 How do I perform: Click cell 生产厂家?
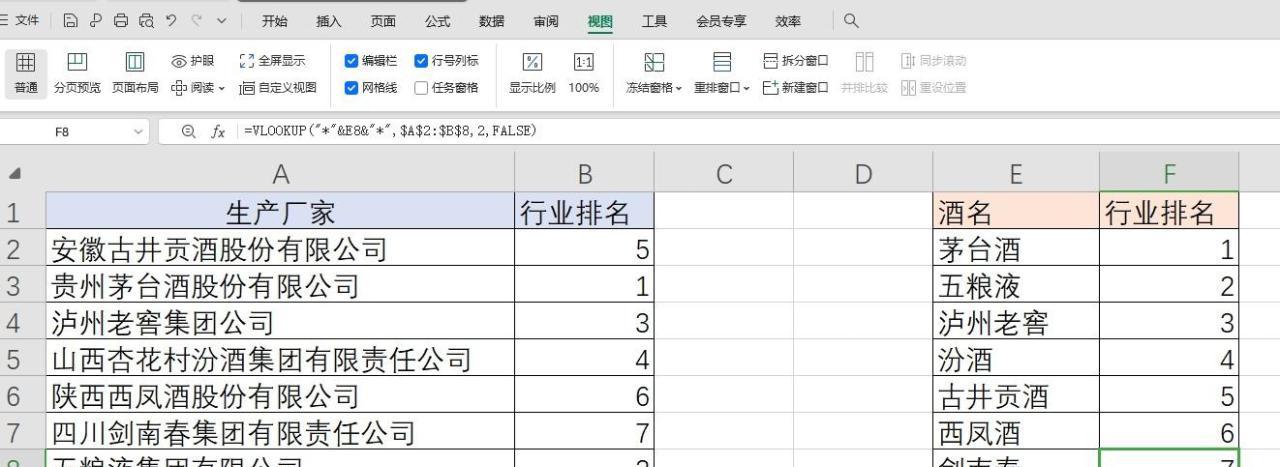(281, 212)
